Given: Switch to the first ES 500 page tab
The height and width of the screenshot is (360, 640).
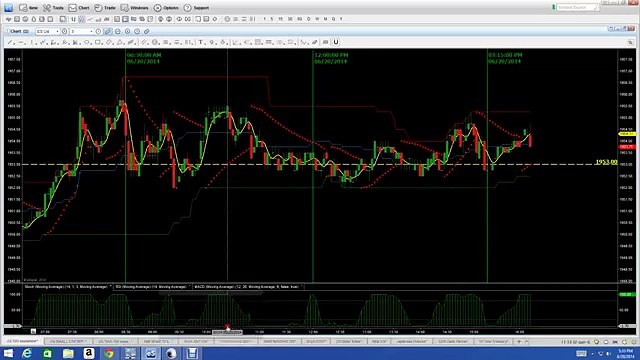Looking at the screenshot, I should [x=22, y=341].
